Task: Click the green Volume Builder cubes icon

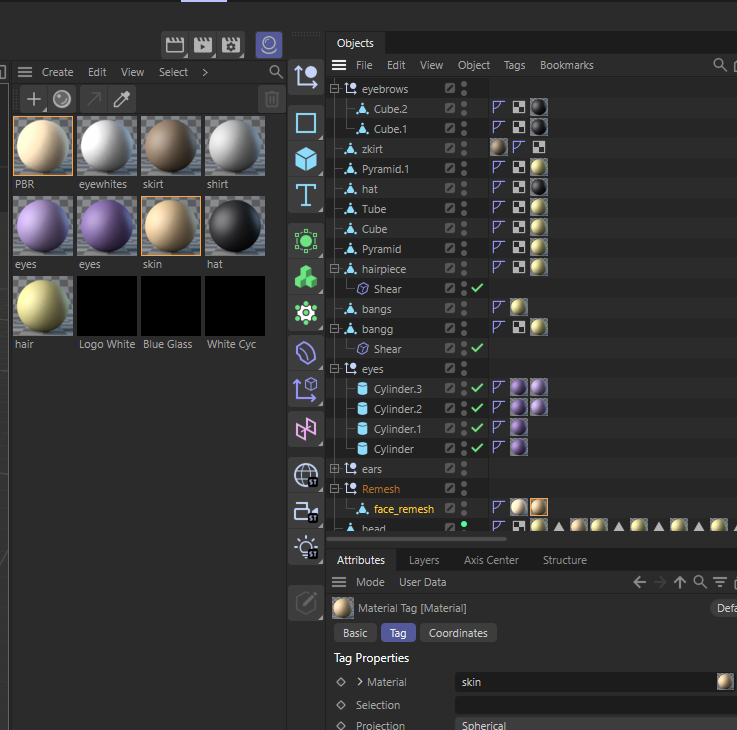Action: pos(306,277)
